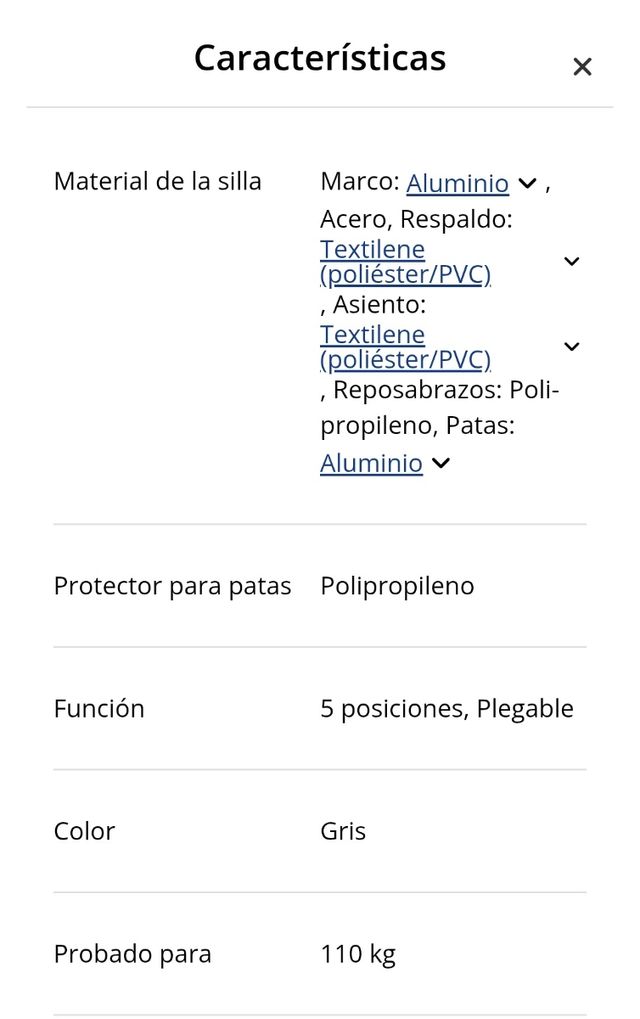Click the 'Protector para patas' label

[172, 585]
